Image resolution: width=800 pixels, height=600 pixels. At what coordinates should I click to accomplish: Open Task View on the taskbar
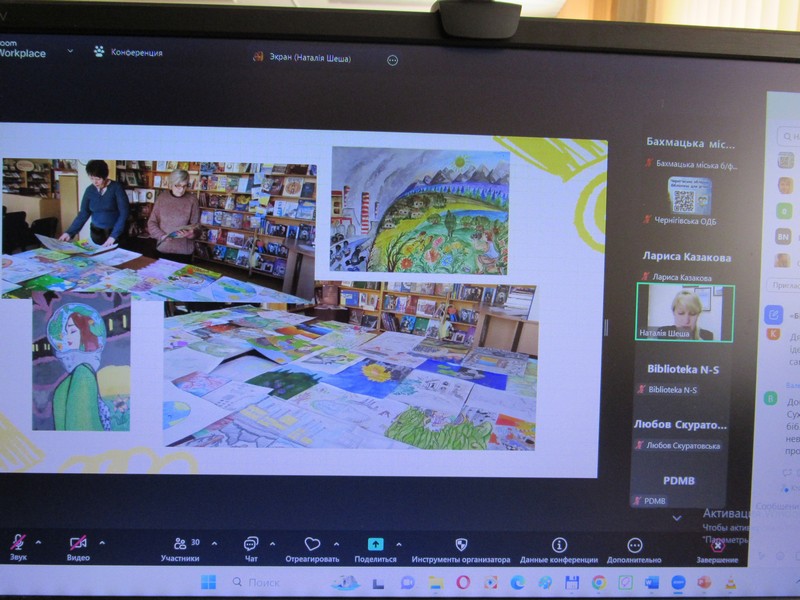pyautogui.click(x=378, y=583)
